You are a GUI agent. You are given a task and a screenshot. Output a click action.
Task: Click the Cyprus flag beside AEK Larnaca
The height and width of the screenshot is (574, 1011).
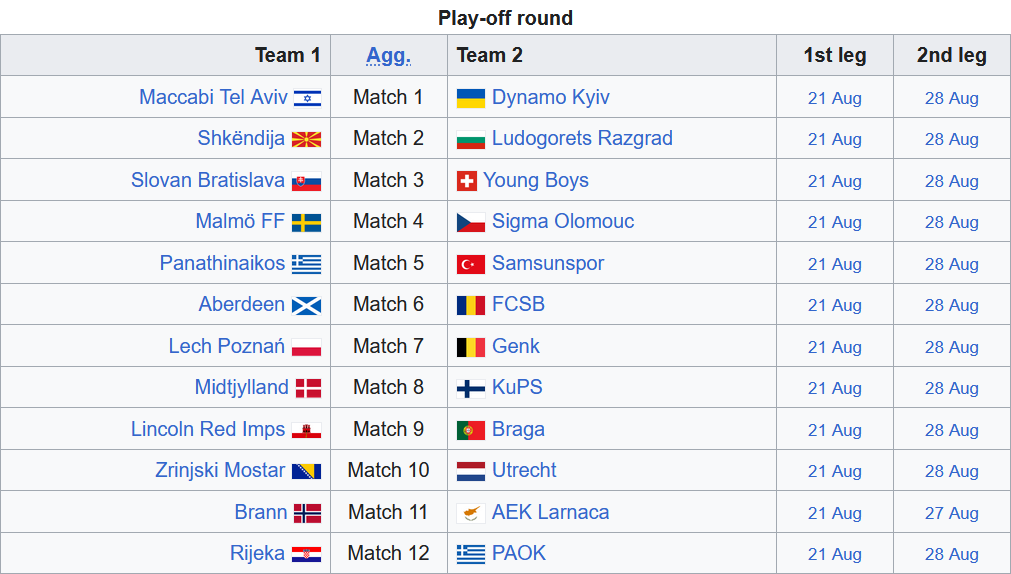pos(471,513)
